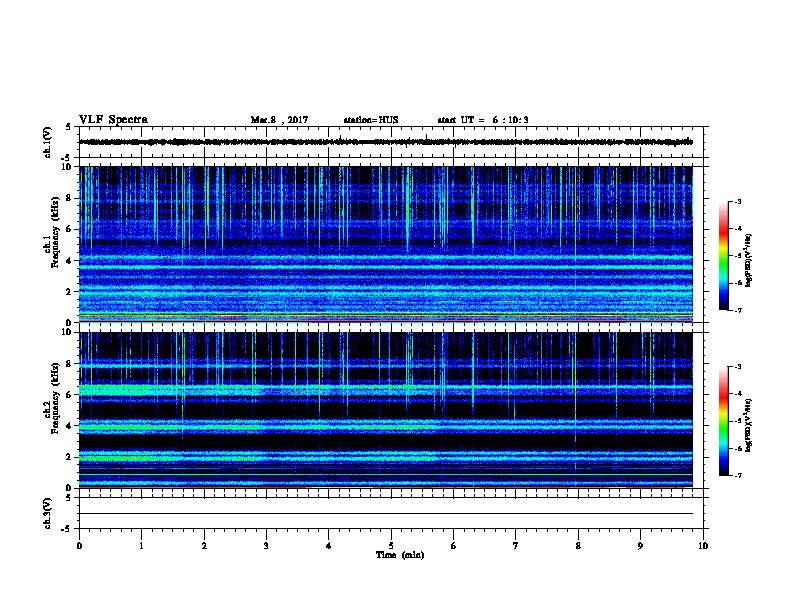Click time axis tick label "2"
Screen dimensions: 792x612
coord(204,546)
